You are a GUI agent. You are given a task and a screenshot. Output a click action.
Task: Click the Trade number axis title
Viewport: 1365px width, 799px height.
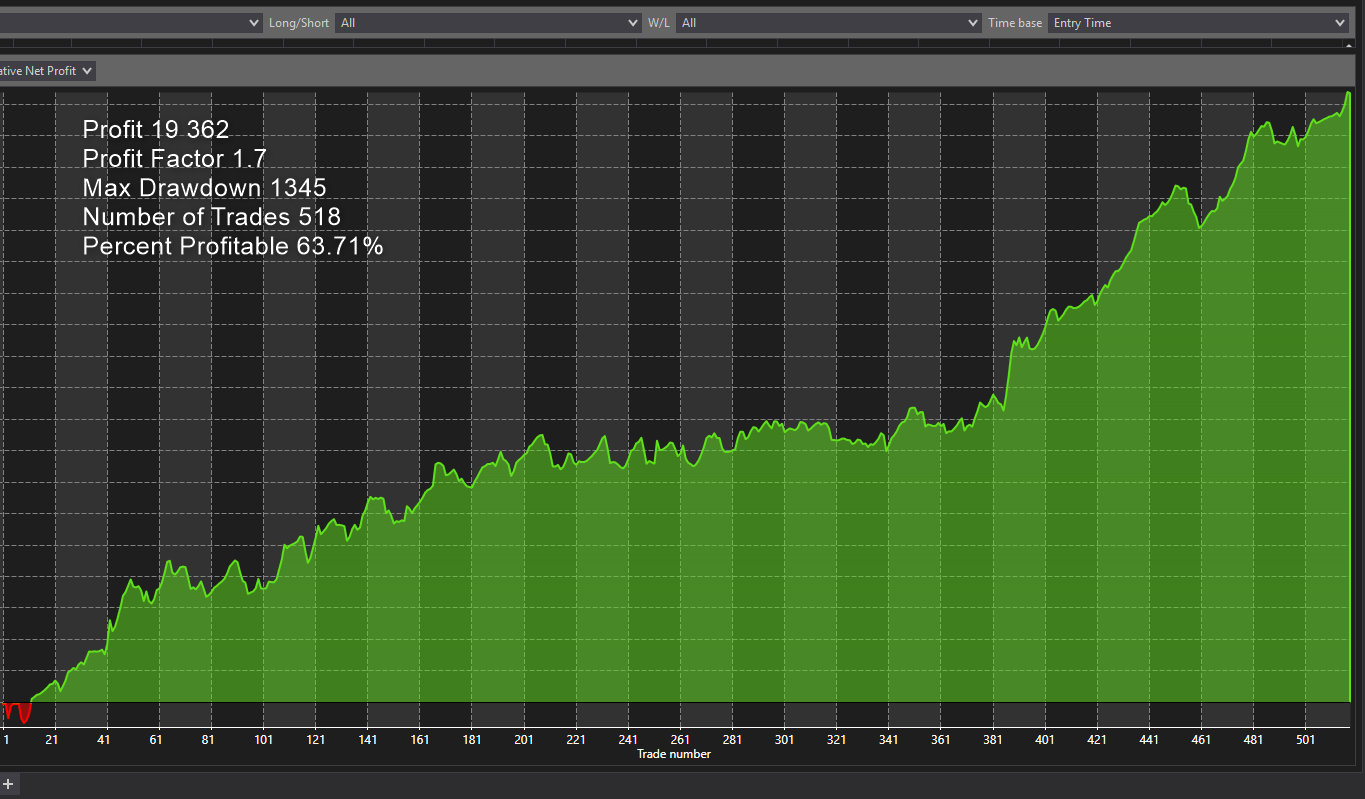click(x=673, y=754)
